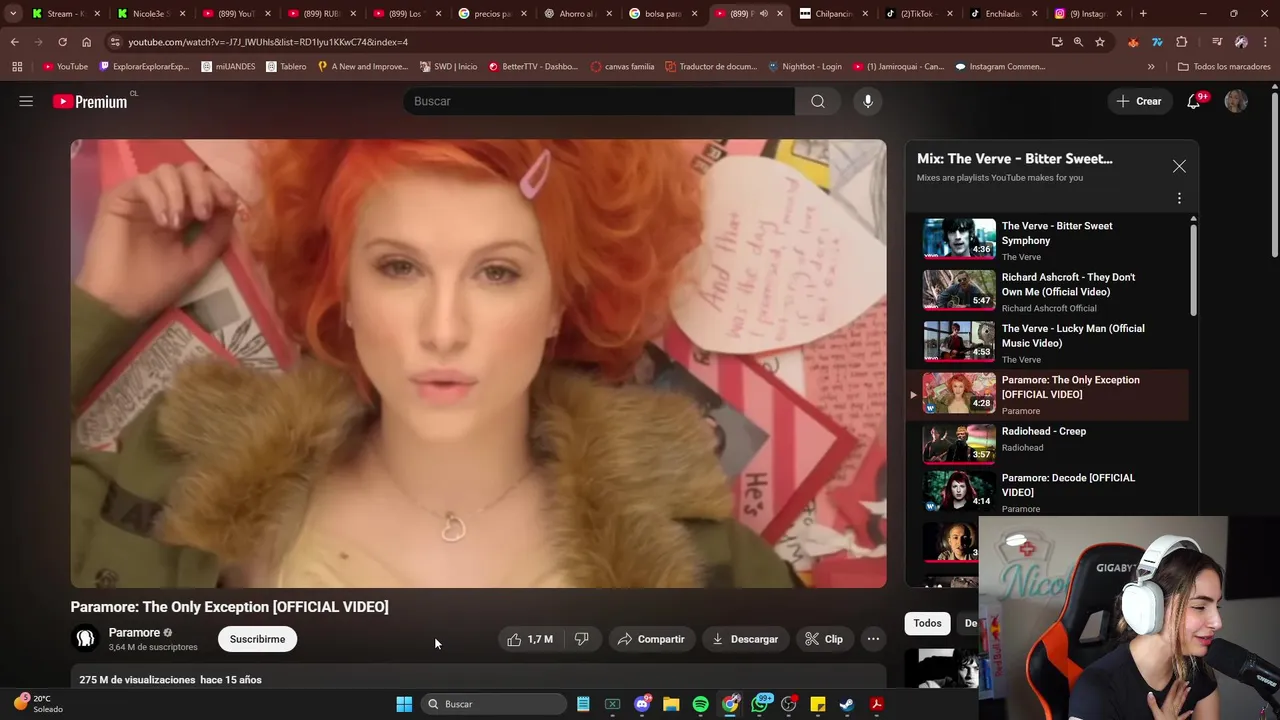The image size is (1280, 720).
Task: Open the Todos los marcadores folder
Action: pos(1224,67)
